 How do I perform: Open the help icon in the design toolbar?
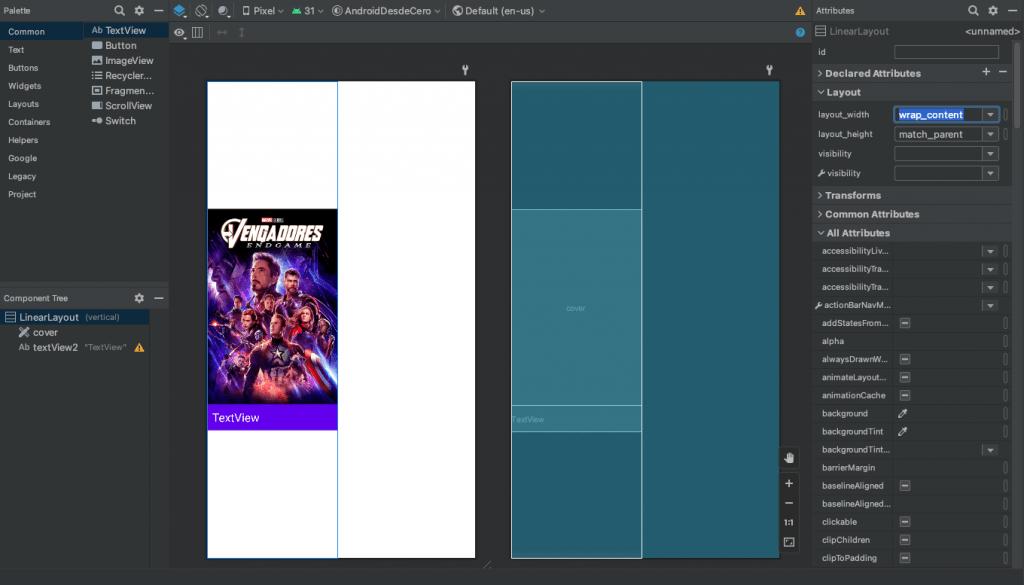[x=800, y=33]
